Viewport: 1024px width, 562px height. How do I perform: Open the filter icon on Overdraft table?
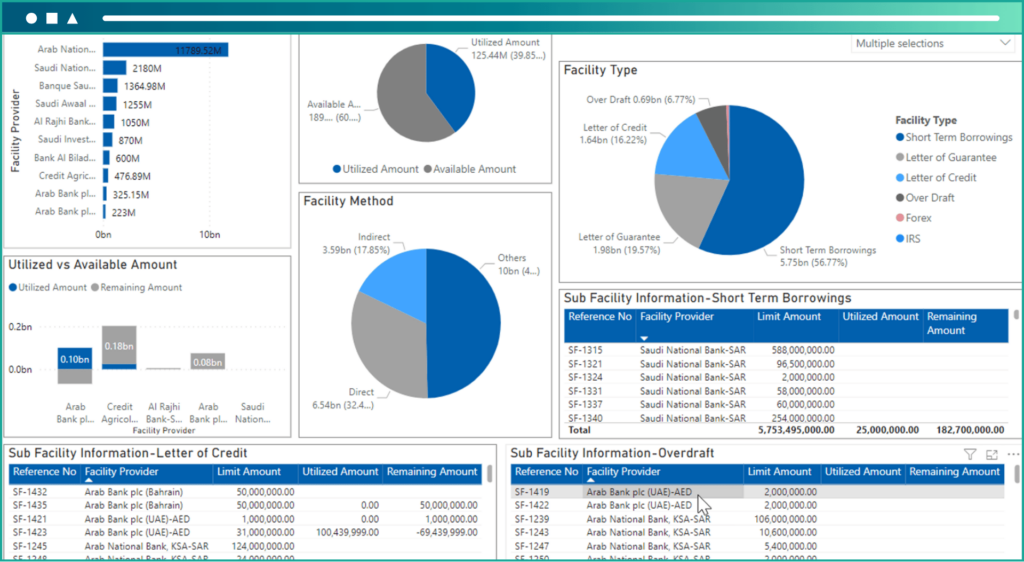(x=969, y=454)
